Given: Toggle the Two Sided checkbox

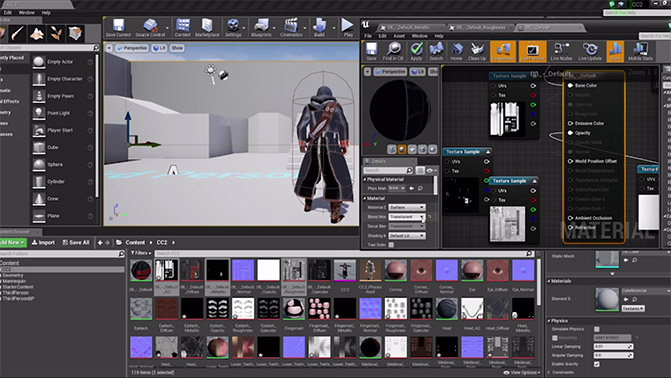Looking at the screenshot, I should tap(391, 245).
